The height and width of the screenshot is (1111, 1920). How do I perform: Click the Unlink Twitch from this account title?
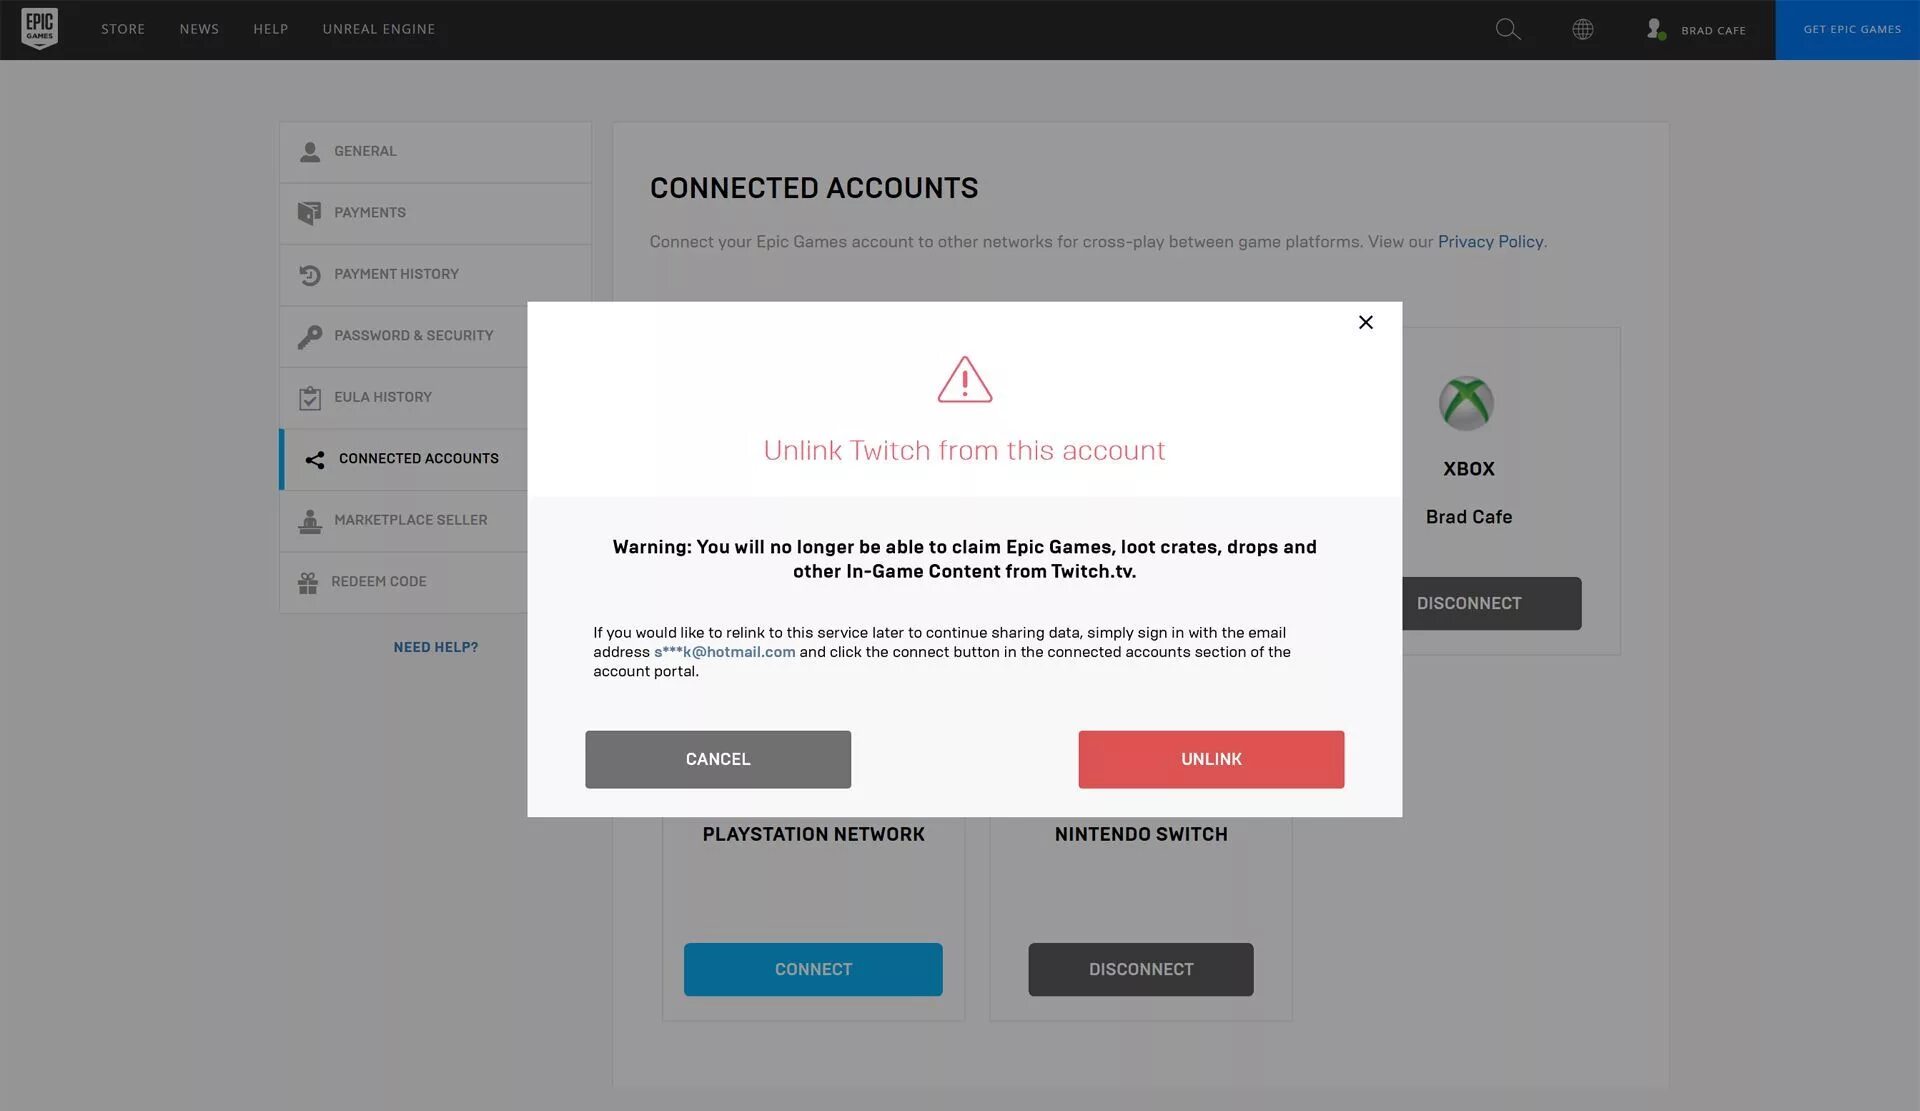[964, 450]
